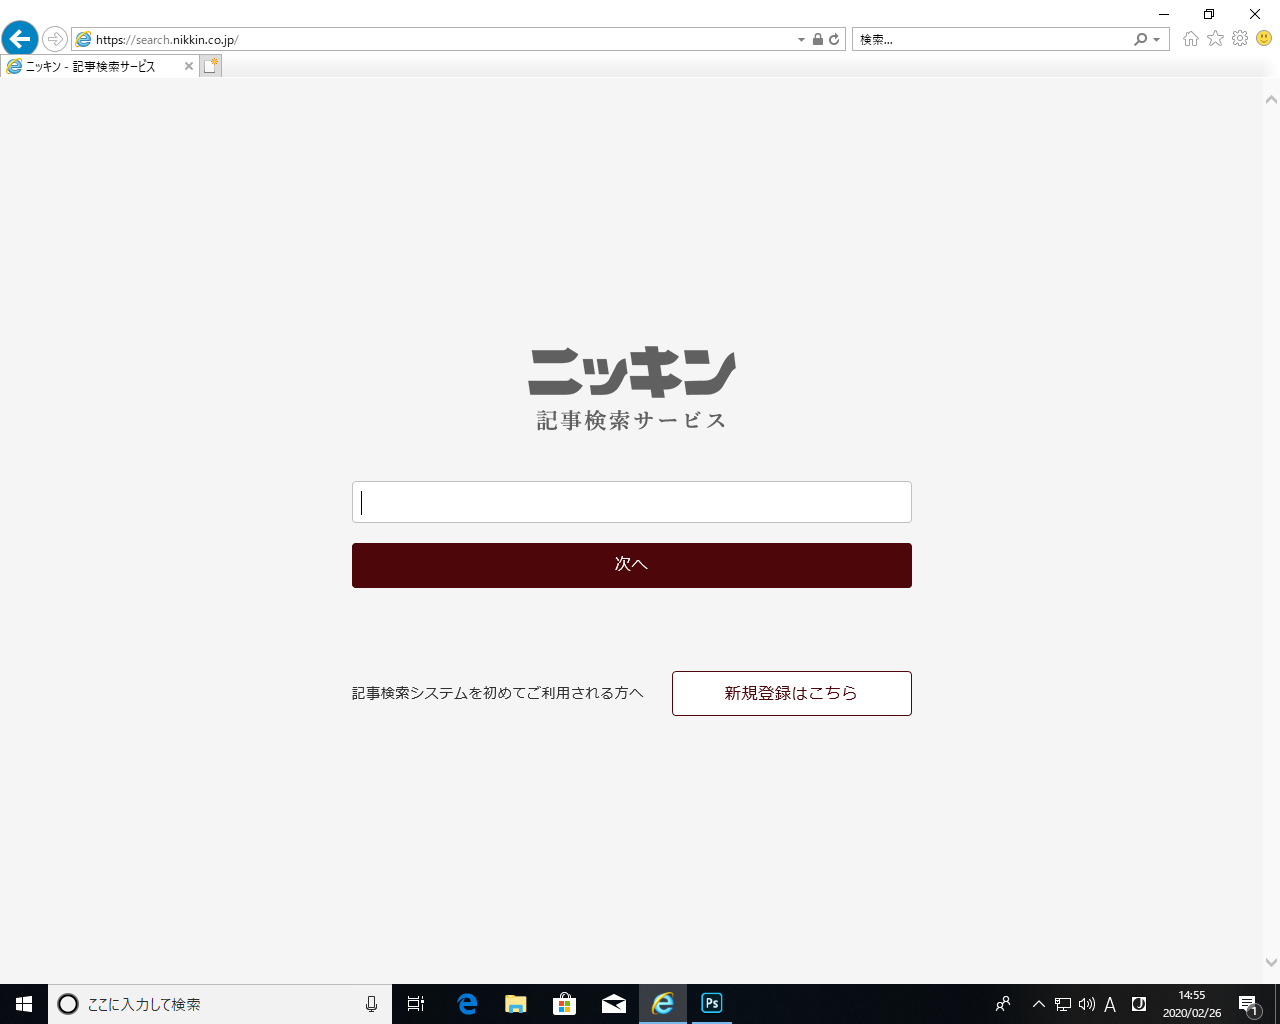The height and width of the screenshot is (1024, 1280).
Task: Click the login ID input field
Action: coord(632,502)
